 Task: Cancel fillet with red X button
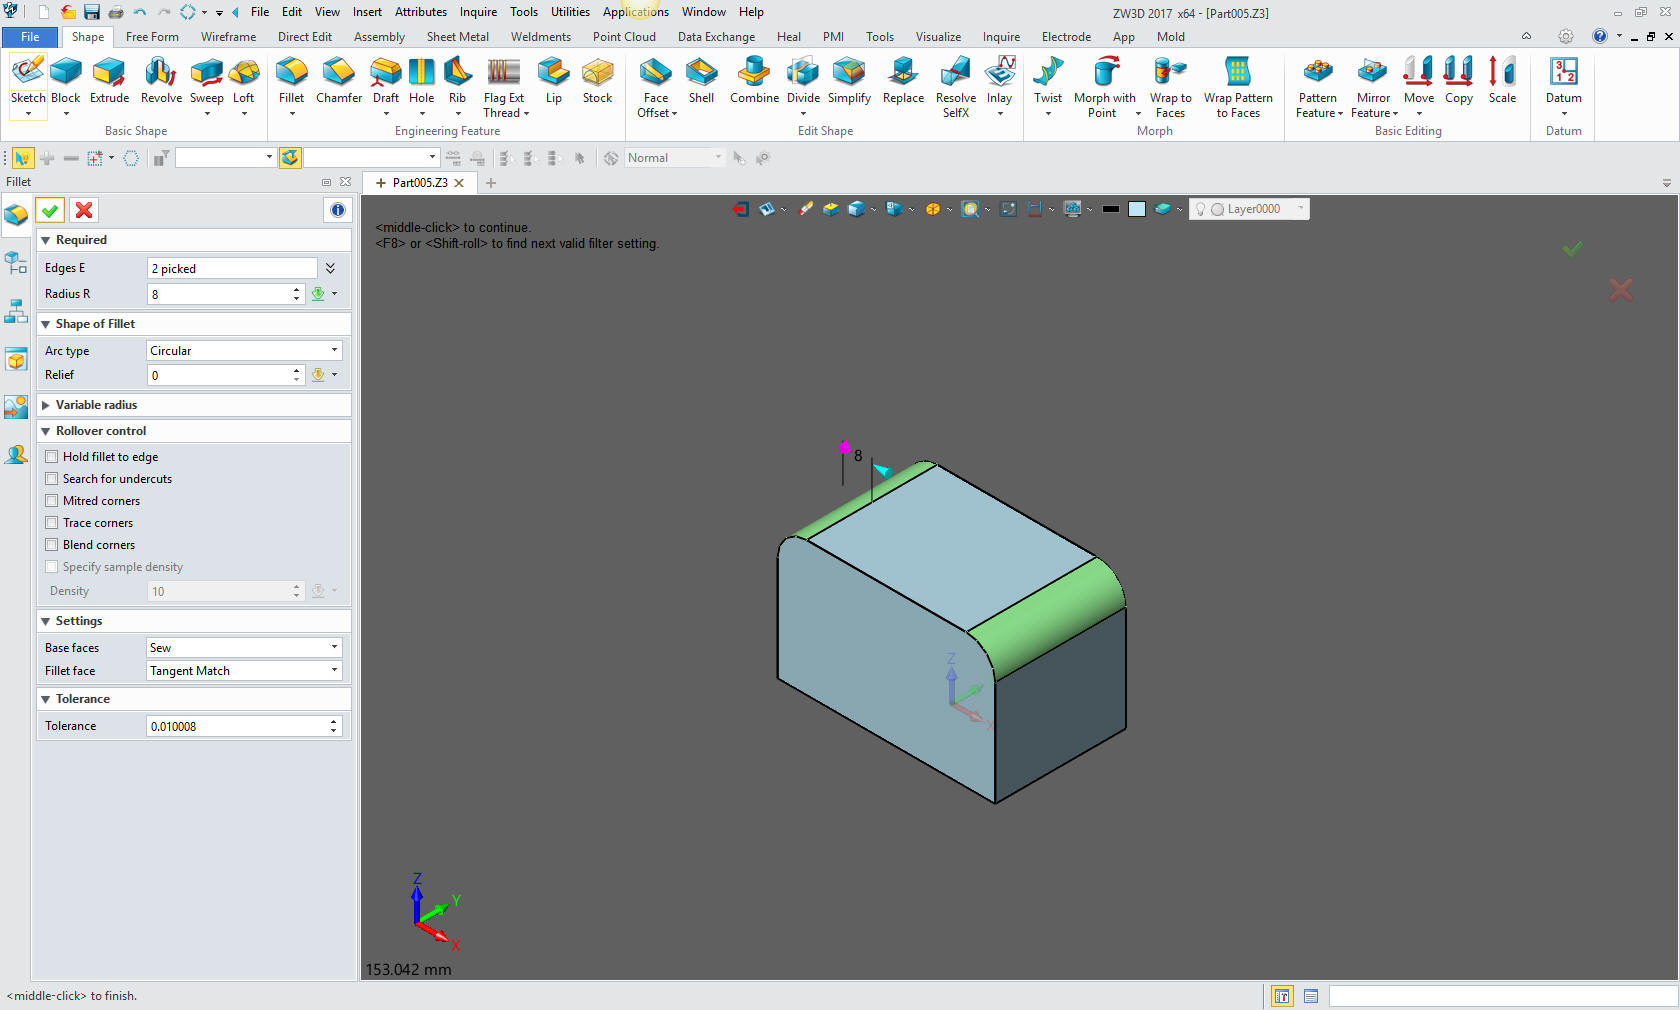coord(84,210)
